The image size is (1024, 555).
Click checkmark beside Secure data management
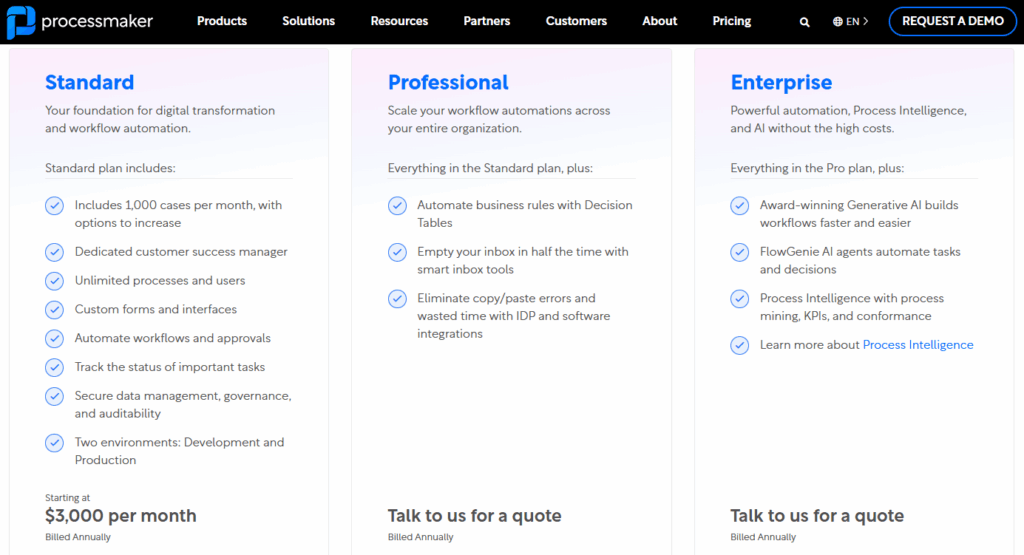pyautogui.click(x=54, y=396)
